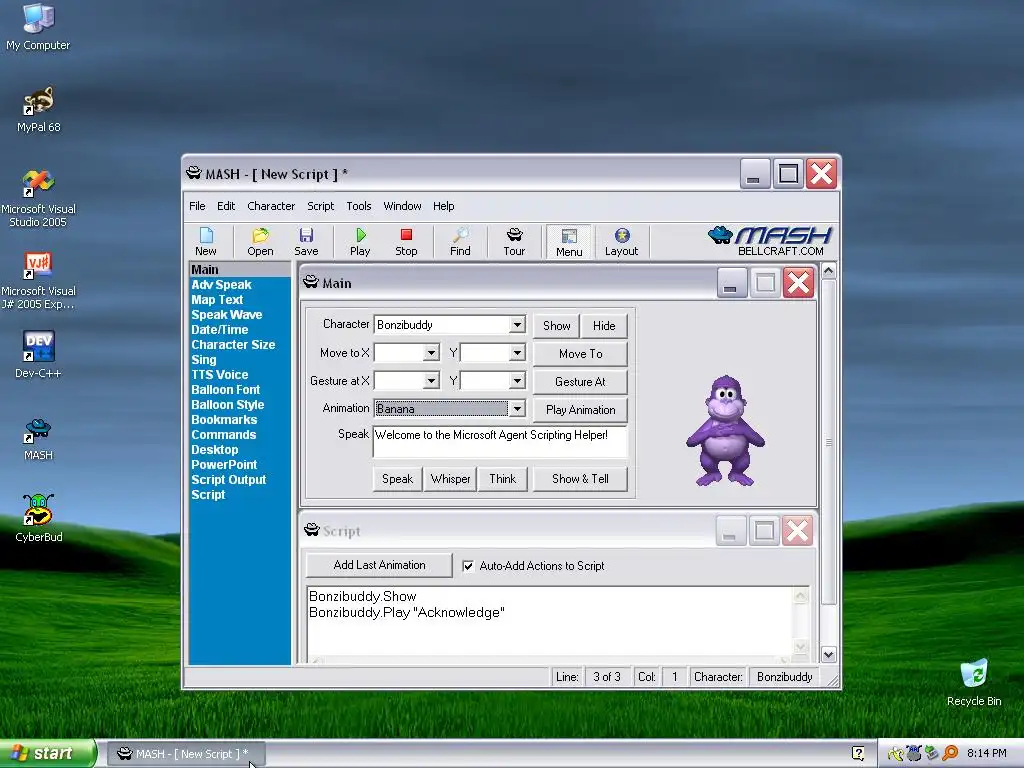The height and width of the screenshot is (768, 1024).
Task: Open the Tools menu
Action: click(359, 206)
